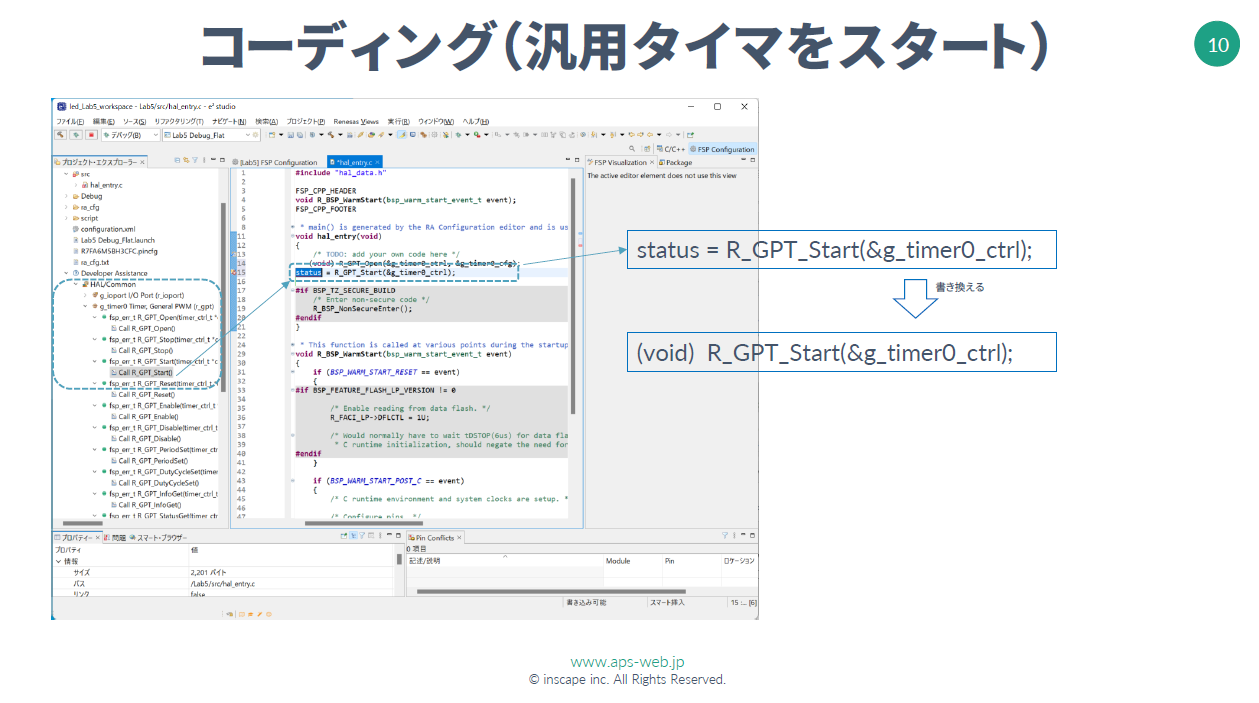
Task: Open the プロジェクト menu
Action: pyautogui.click(x=305, y=121)
